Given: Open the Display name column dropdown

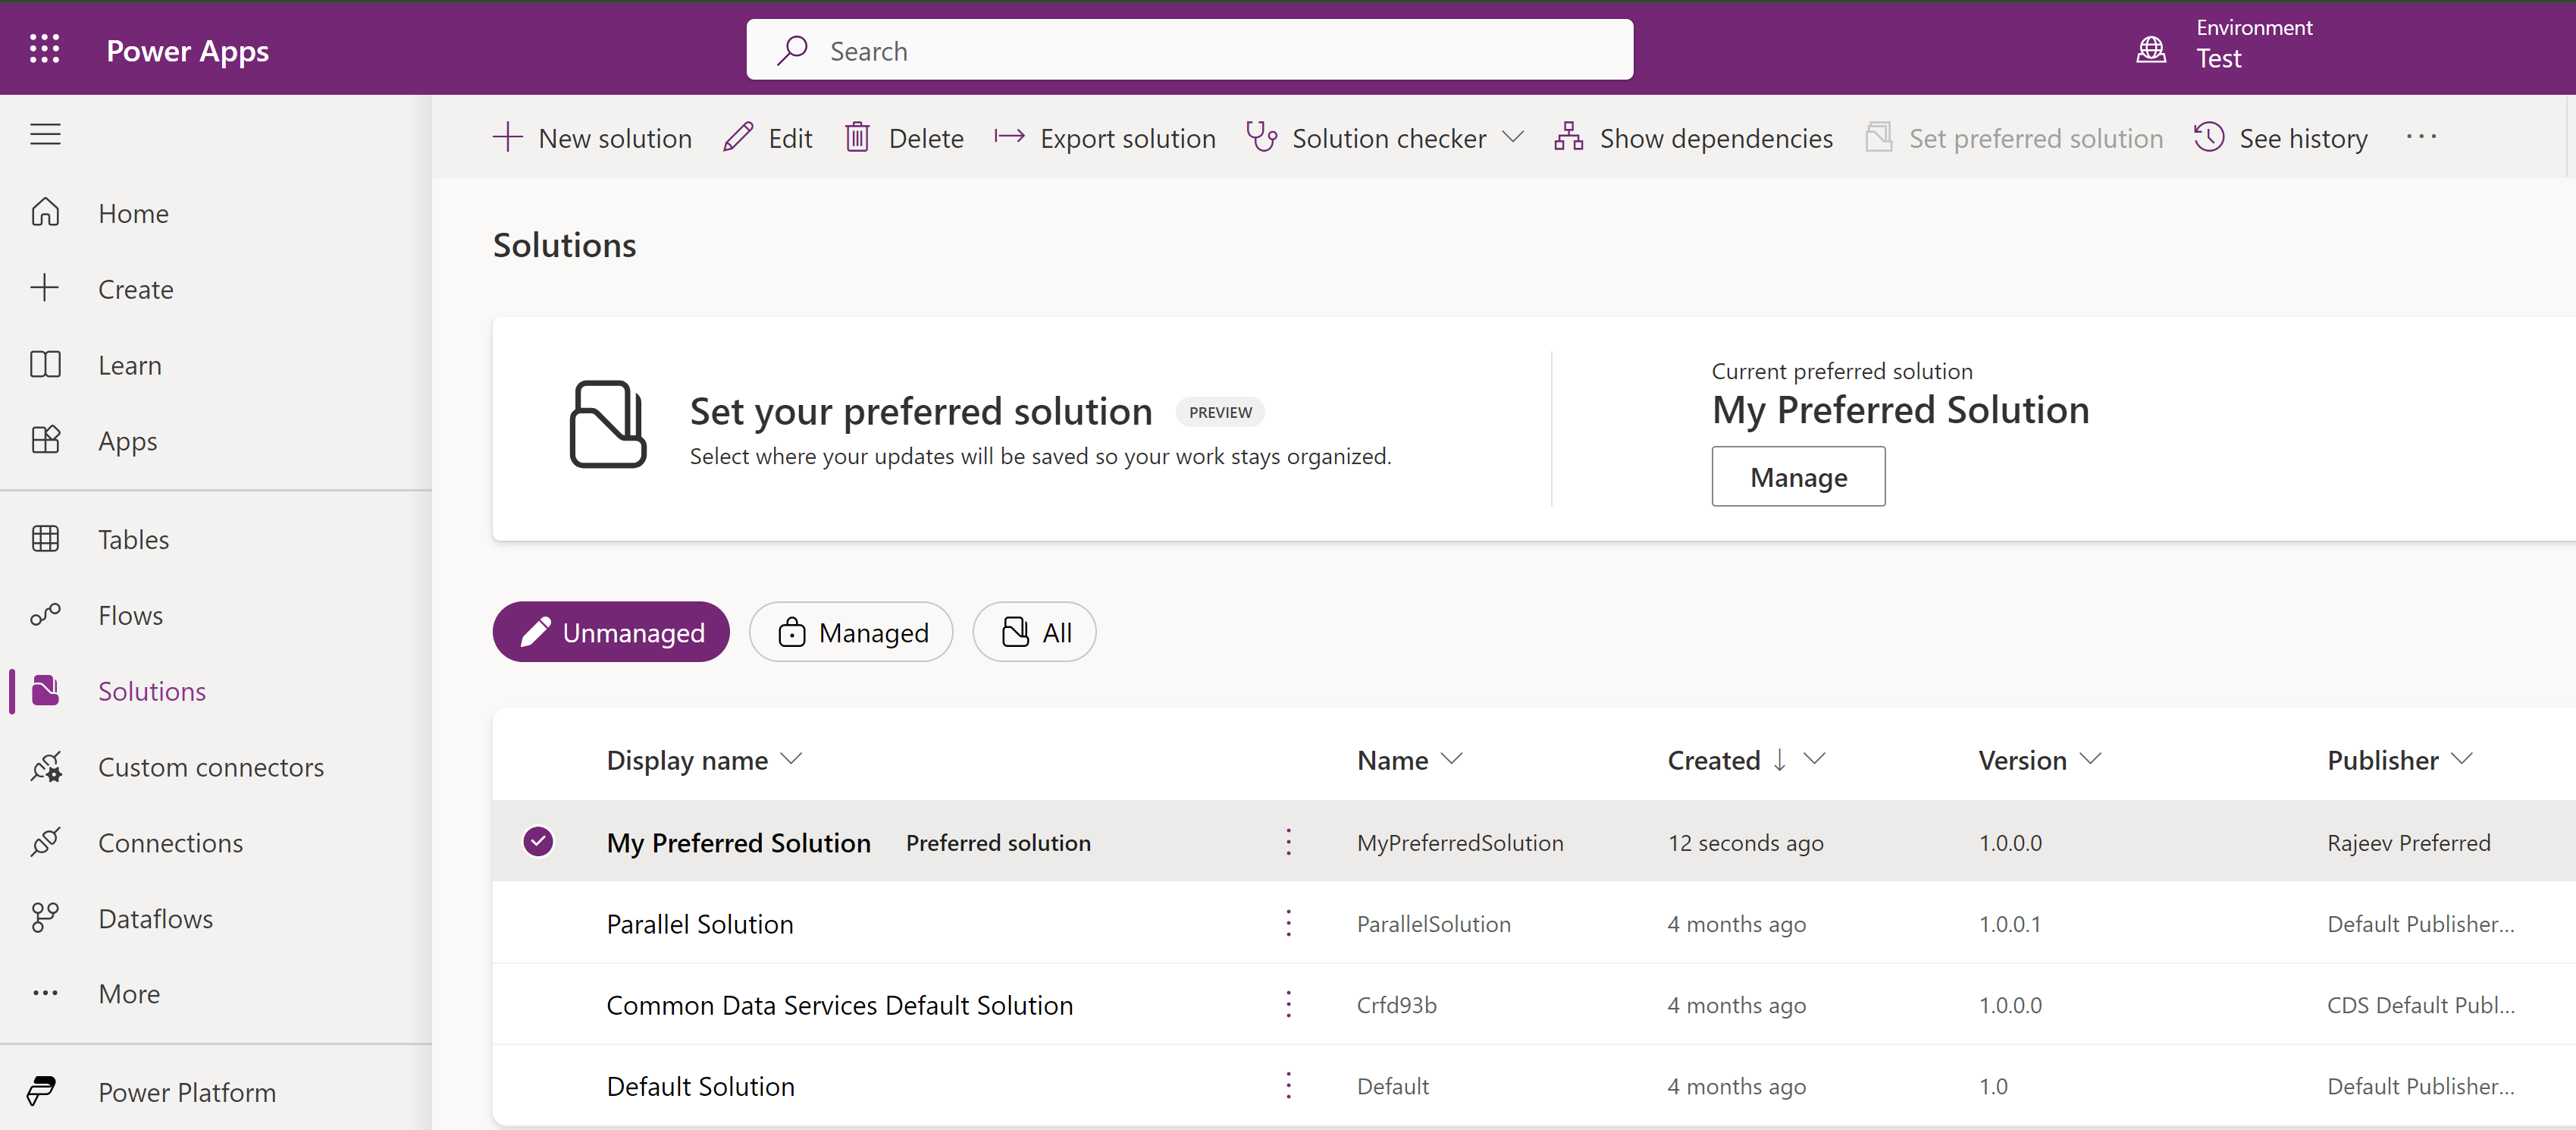Looking at the screenshot, I should (x=791, y=759).
